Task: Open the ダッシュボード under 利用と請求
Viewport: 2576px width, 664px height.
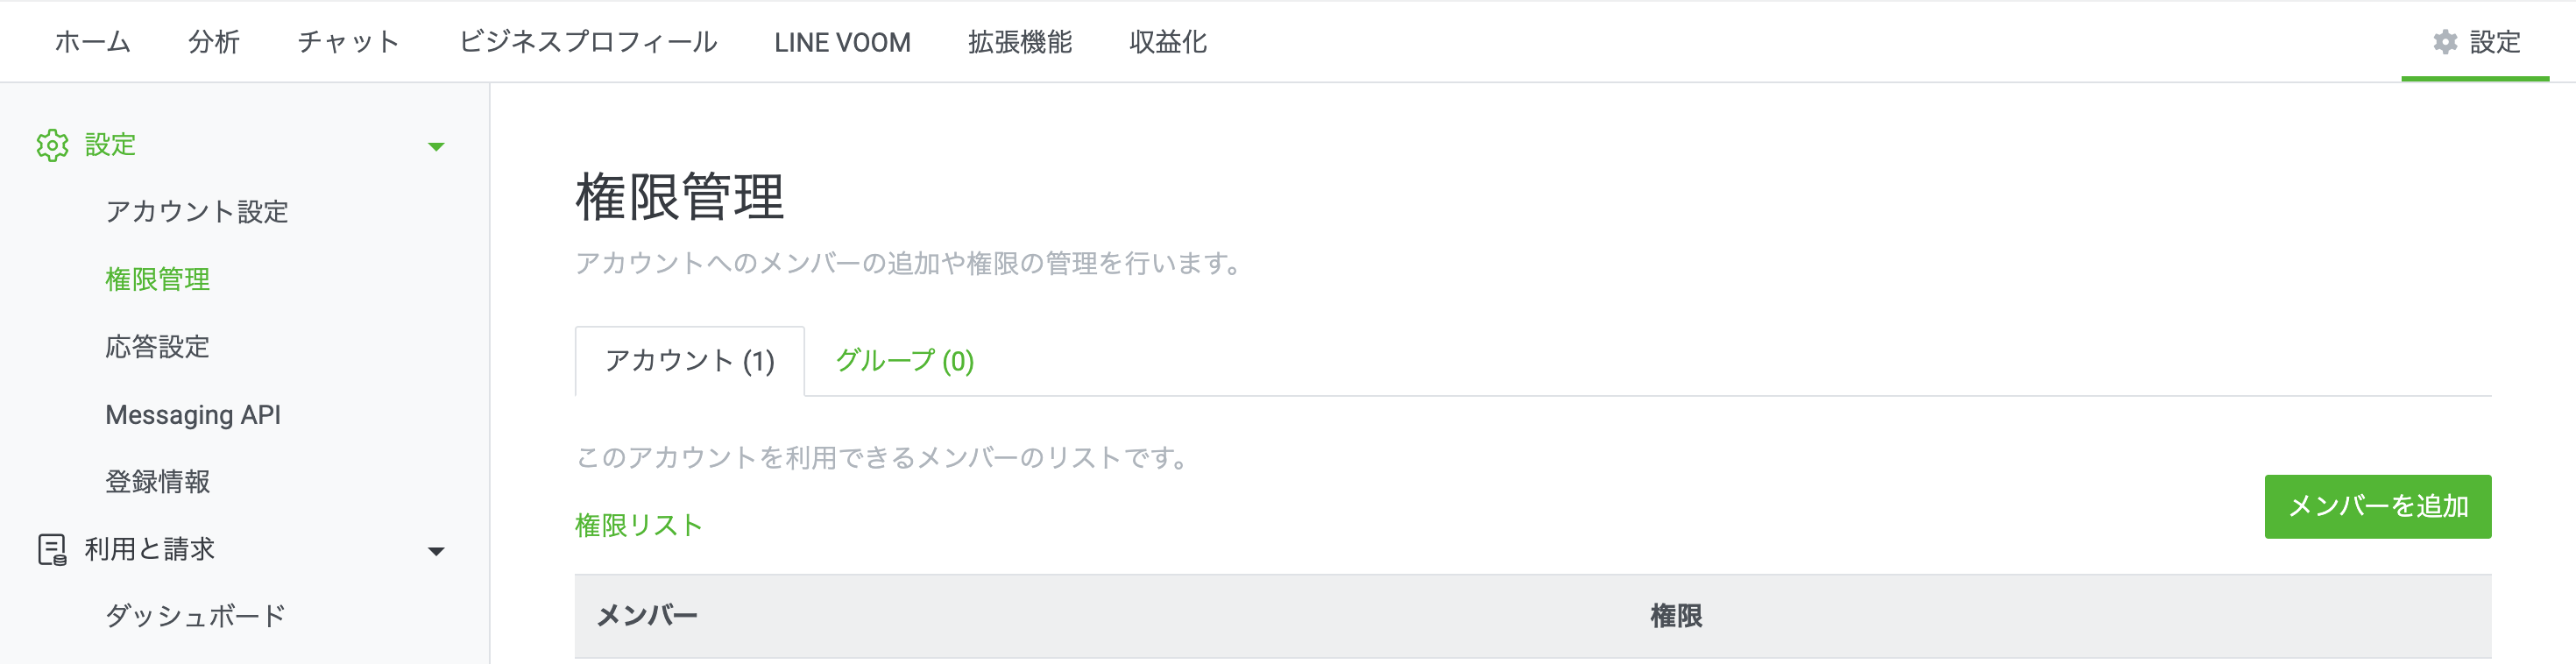Action: 195,616
